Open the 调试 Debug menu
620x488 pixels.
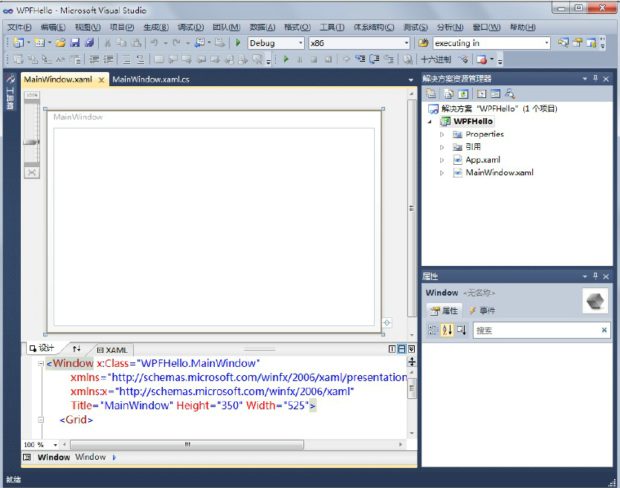click(x=191, y=27)
